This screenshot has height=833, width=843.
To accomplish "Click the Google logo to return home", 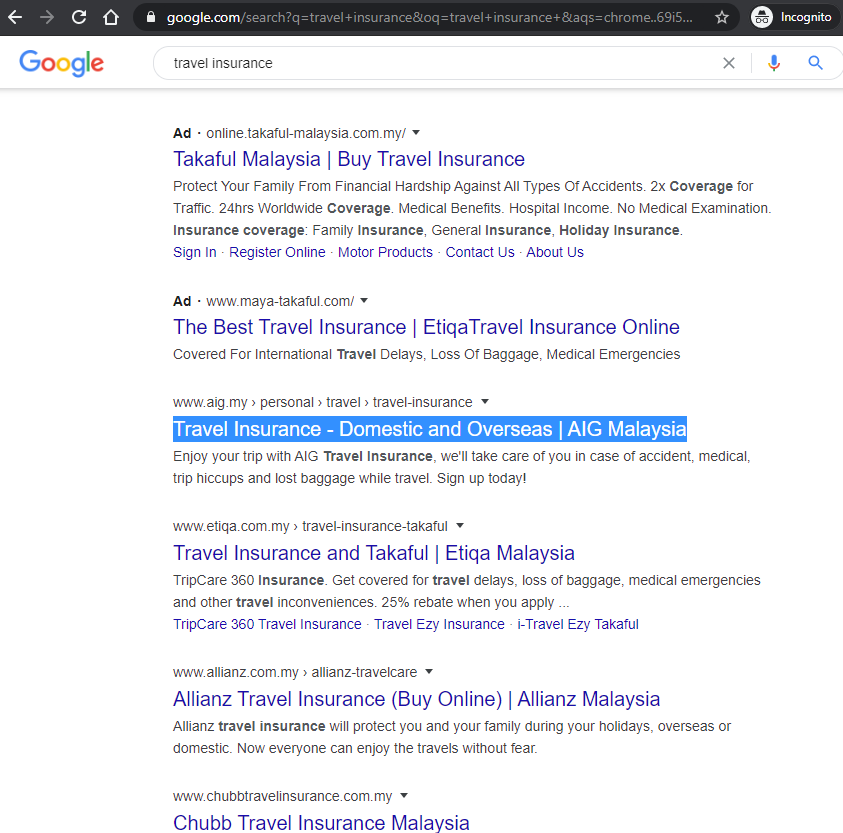I will click(x=61, y=62).
